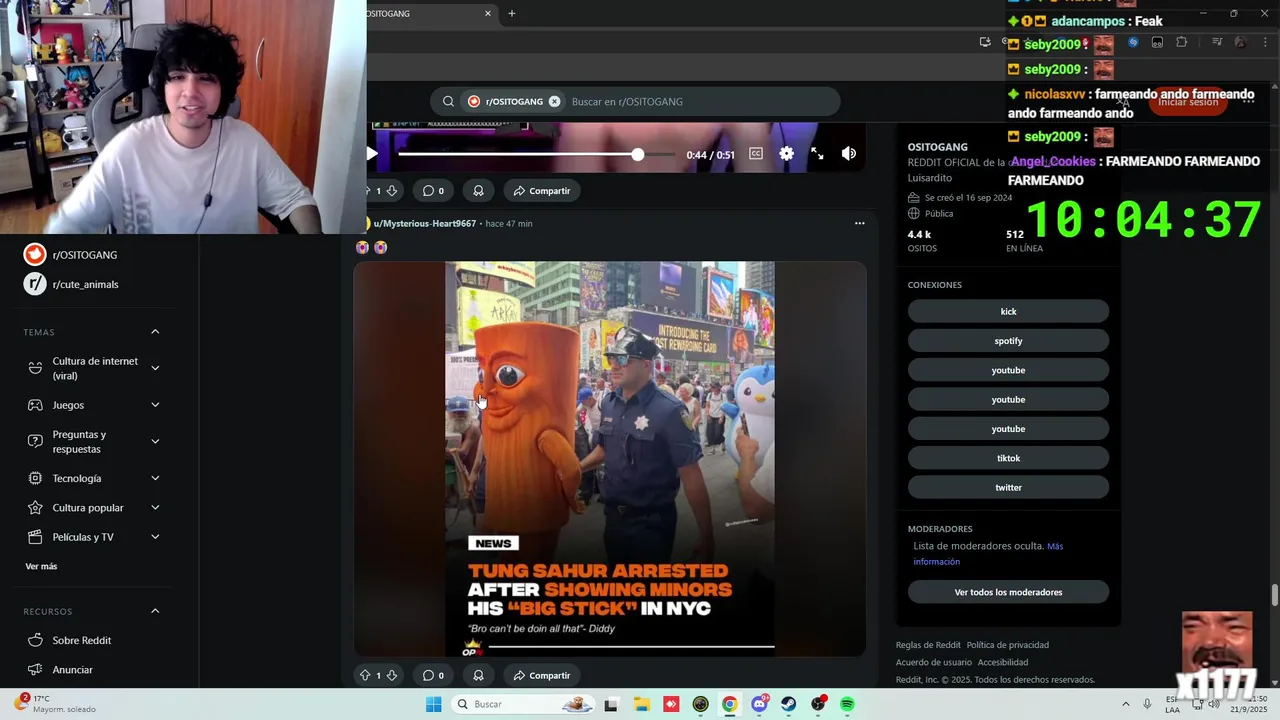Viewport: 1280px width, 720px height.
Task: Toggle closed captions on the video
Action: 756,154
